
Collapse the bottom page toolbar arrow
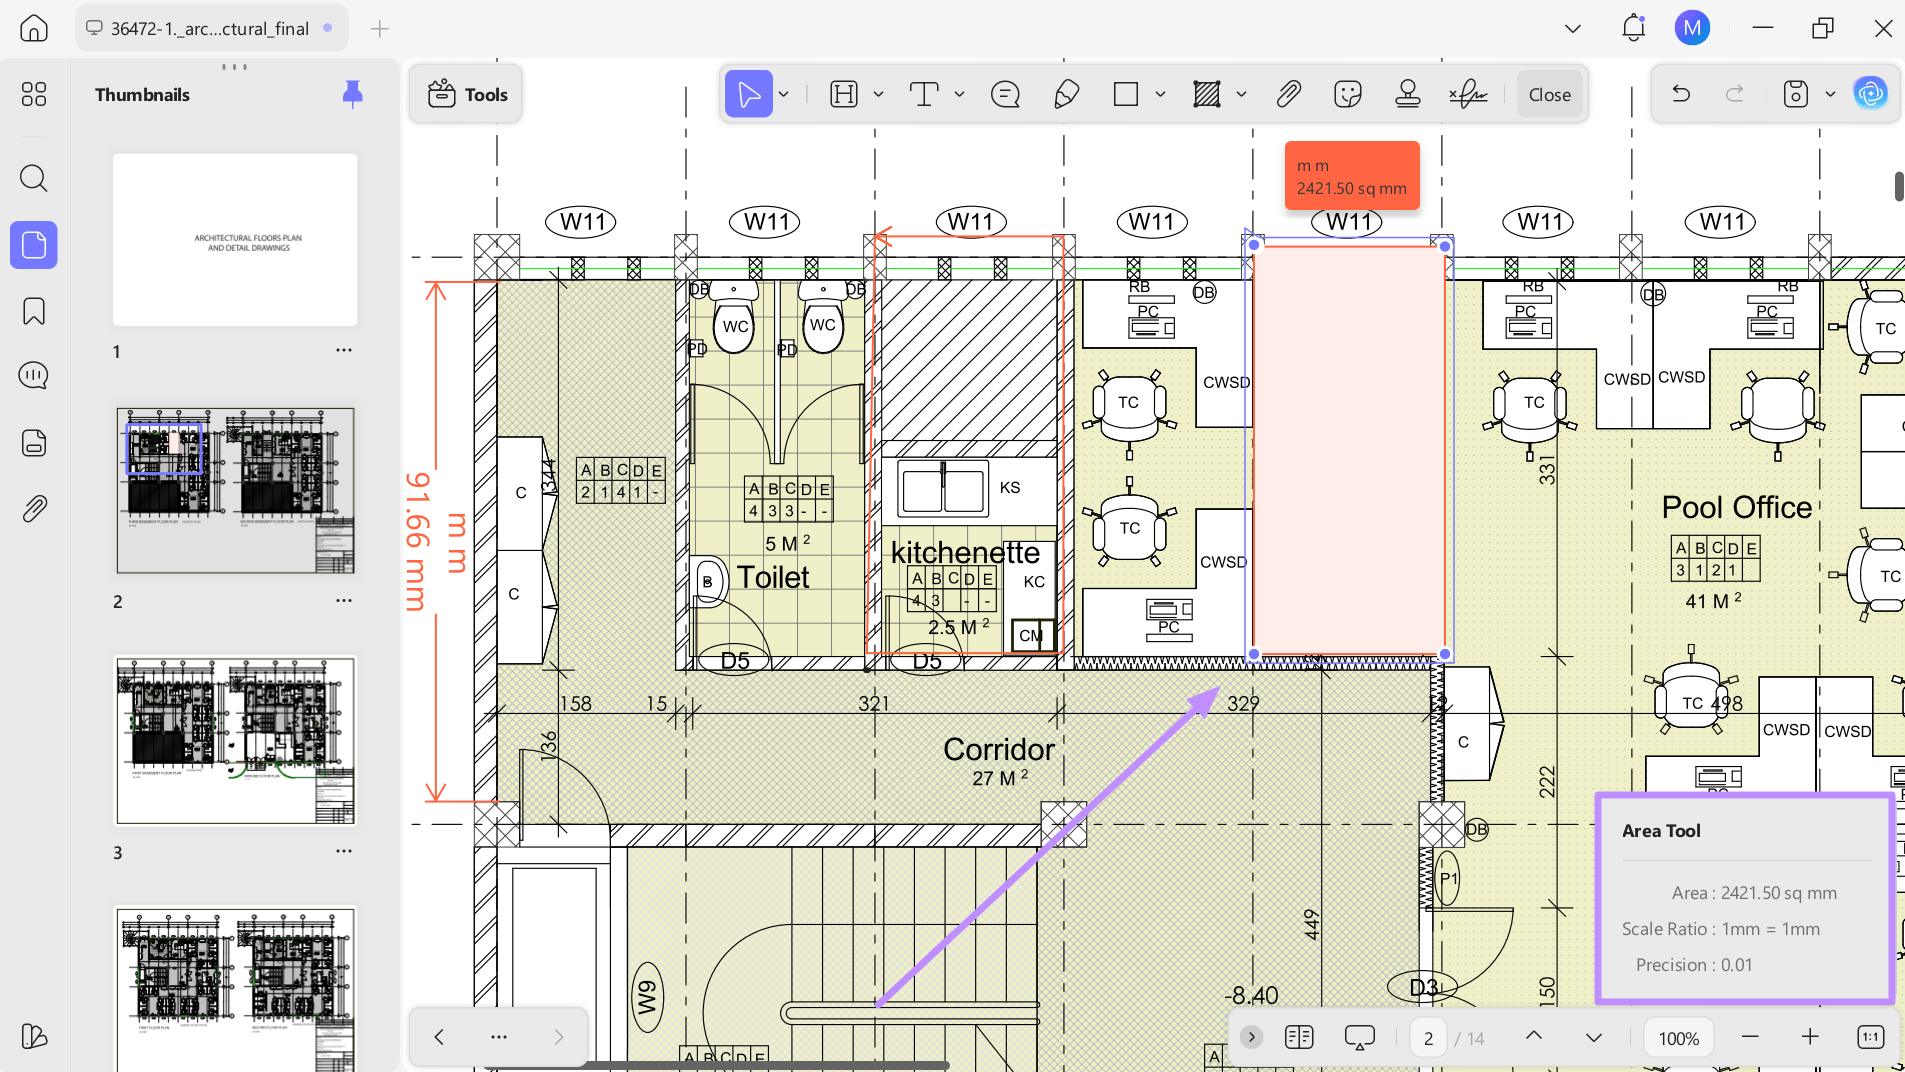[x=1251, y=1037]
